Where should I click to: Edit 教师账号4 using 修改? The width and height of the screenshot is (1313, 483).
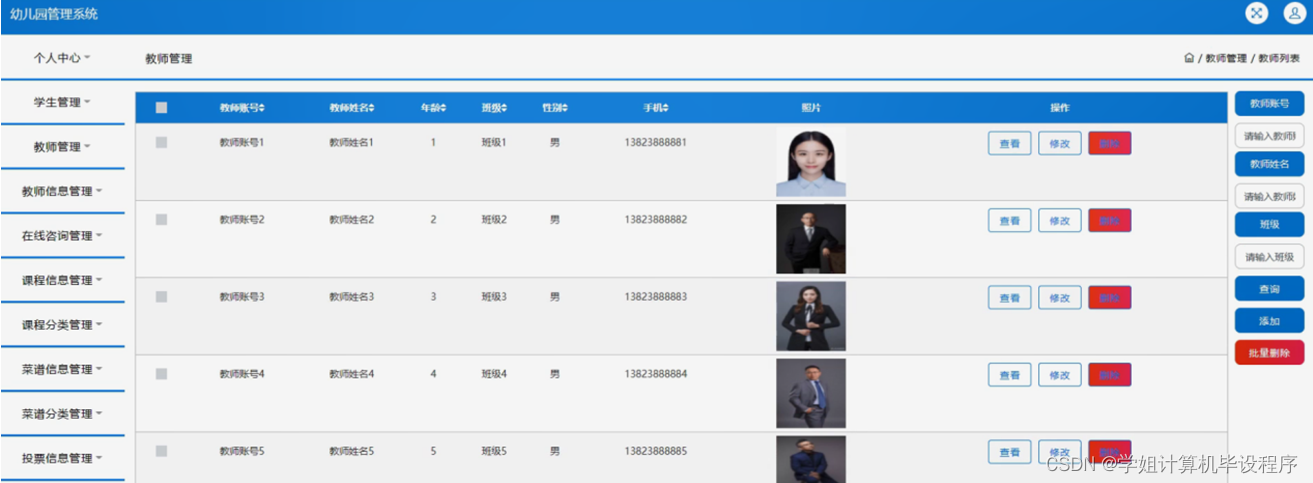point(1060,375)
